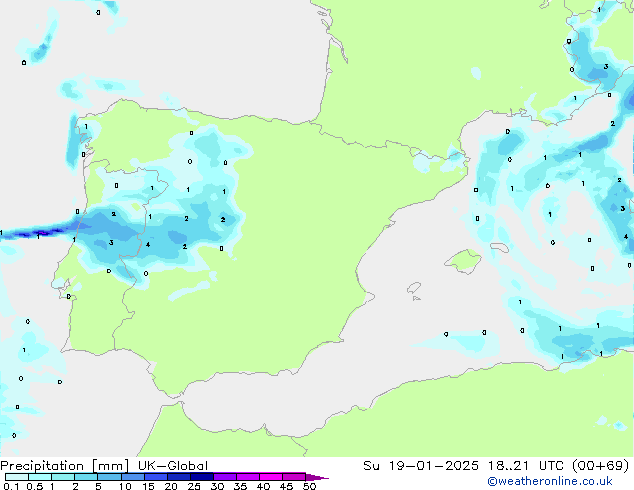Click the "Precipitation [mm]" title text
Viewport: 634px width, 490px height.
coord(64,466)
